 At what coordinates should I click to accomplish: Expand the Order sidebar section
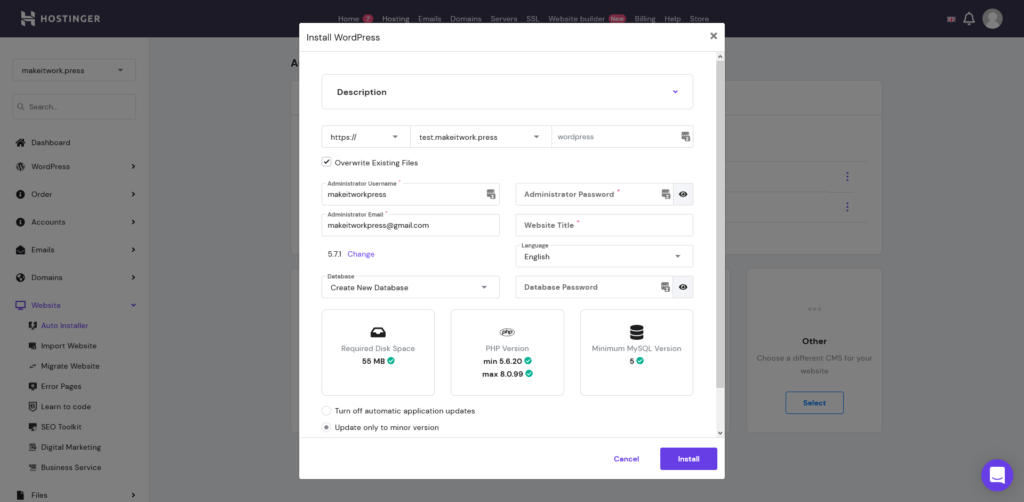click(133, 194)
